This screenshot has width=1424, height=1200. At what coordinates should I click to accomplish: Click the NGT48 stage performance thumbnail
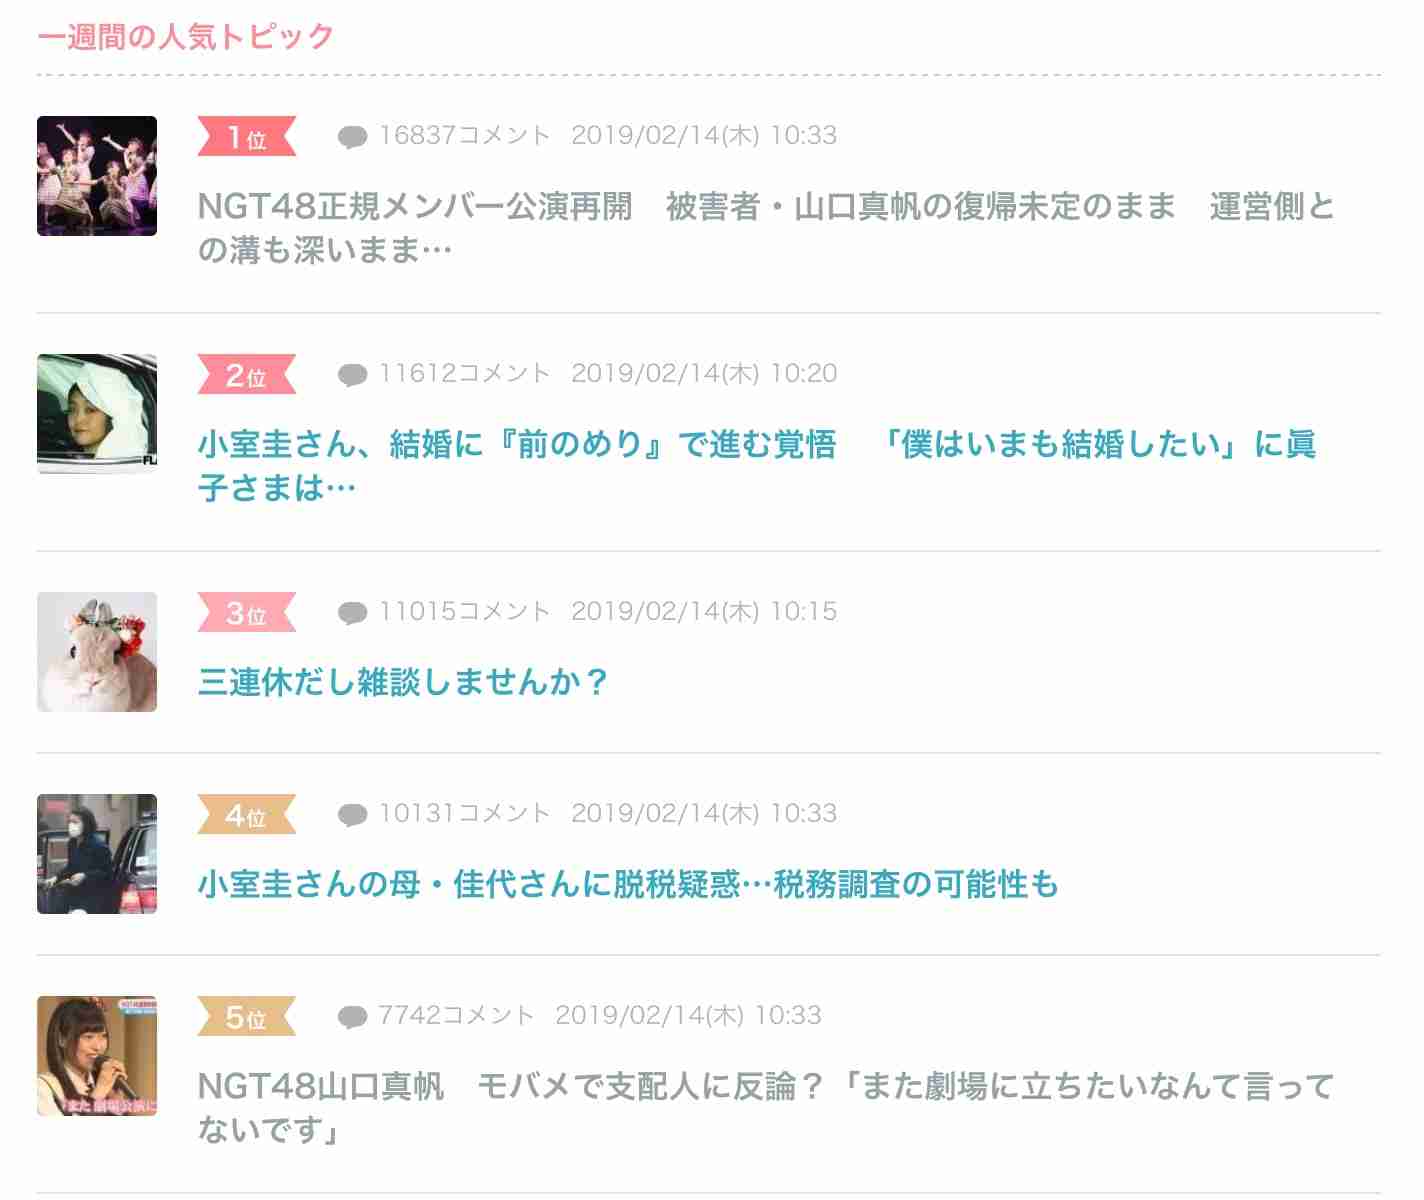click(97, 176)
